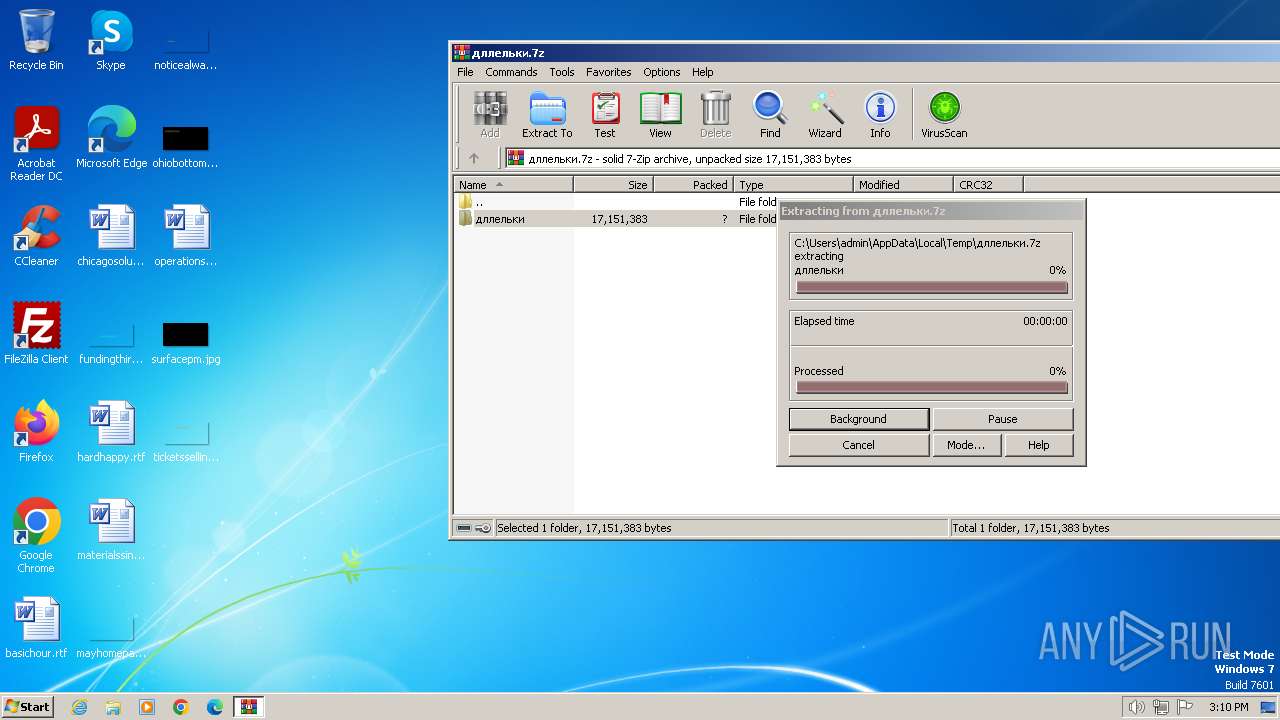This screenshot has width=1280, height=720.
Task: Click the Find magnifier toolbar icon
Action: point(770,115)
